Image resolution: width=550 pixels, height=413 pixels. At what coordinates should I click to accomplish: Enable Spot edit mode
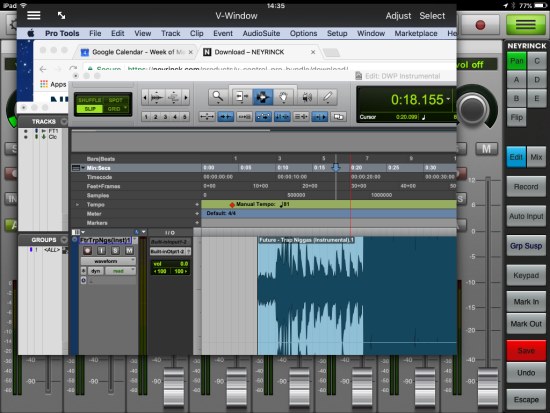[116, 100]
